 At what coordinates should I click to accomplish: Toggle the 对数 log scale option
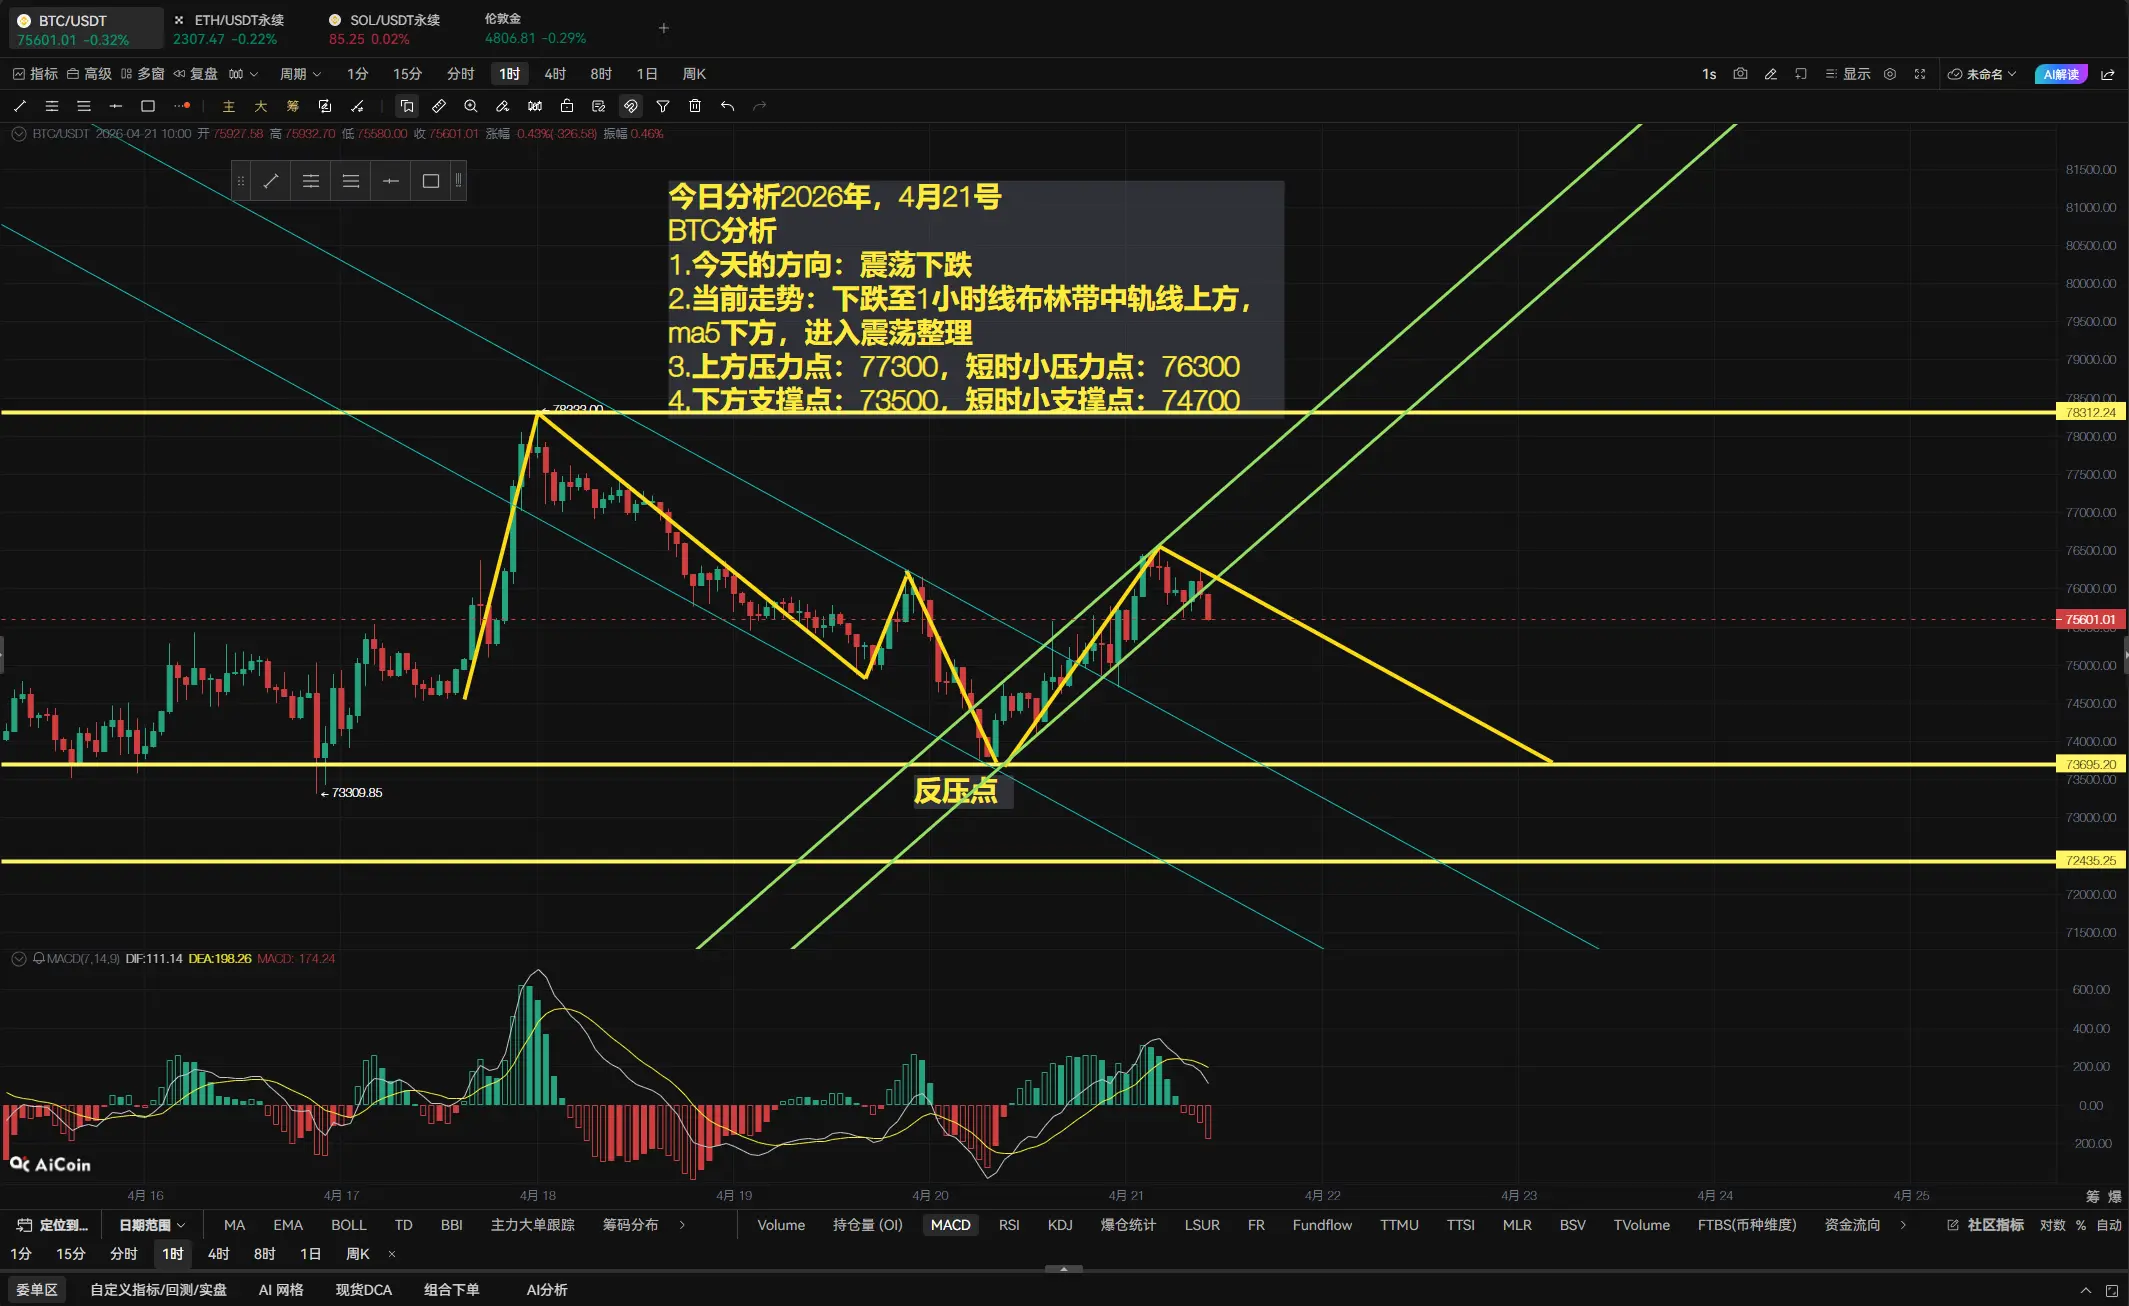[2052, 1225]
